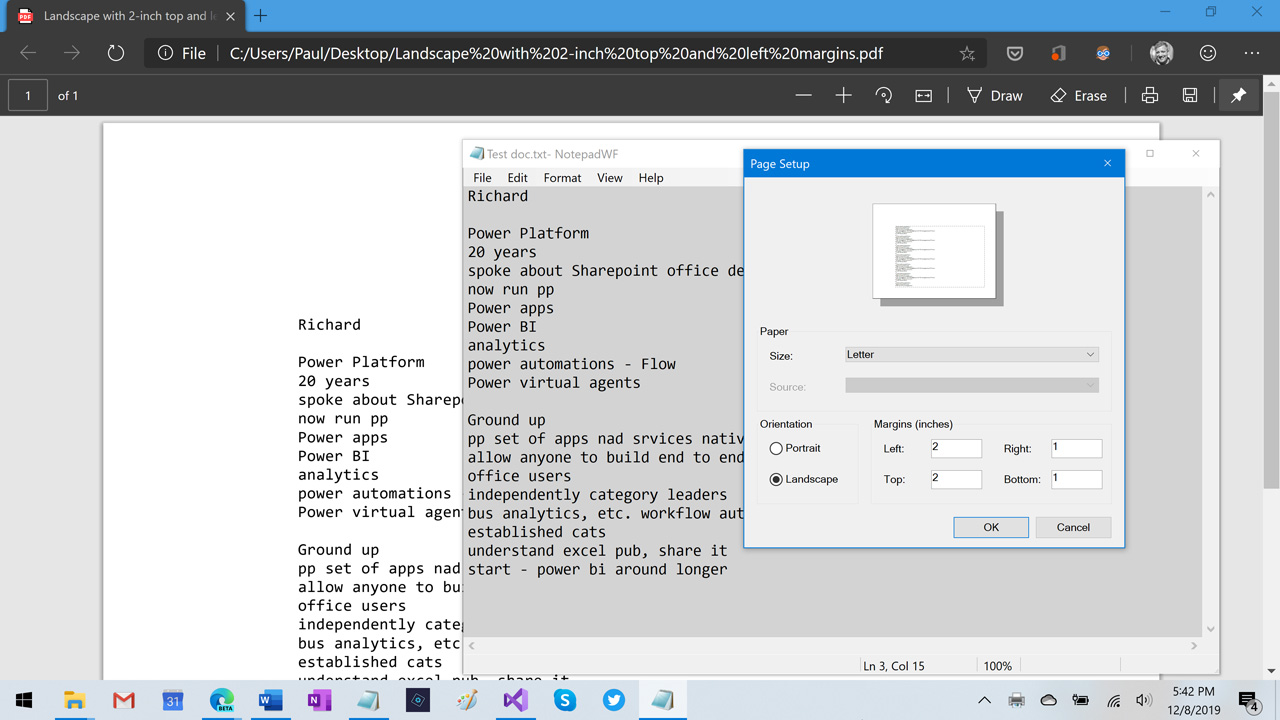
Task: Click the Save icon in PDF toolbar
Action: coord(1190,96)
